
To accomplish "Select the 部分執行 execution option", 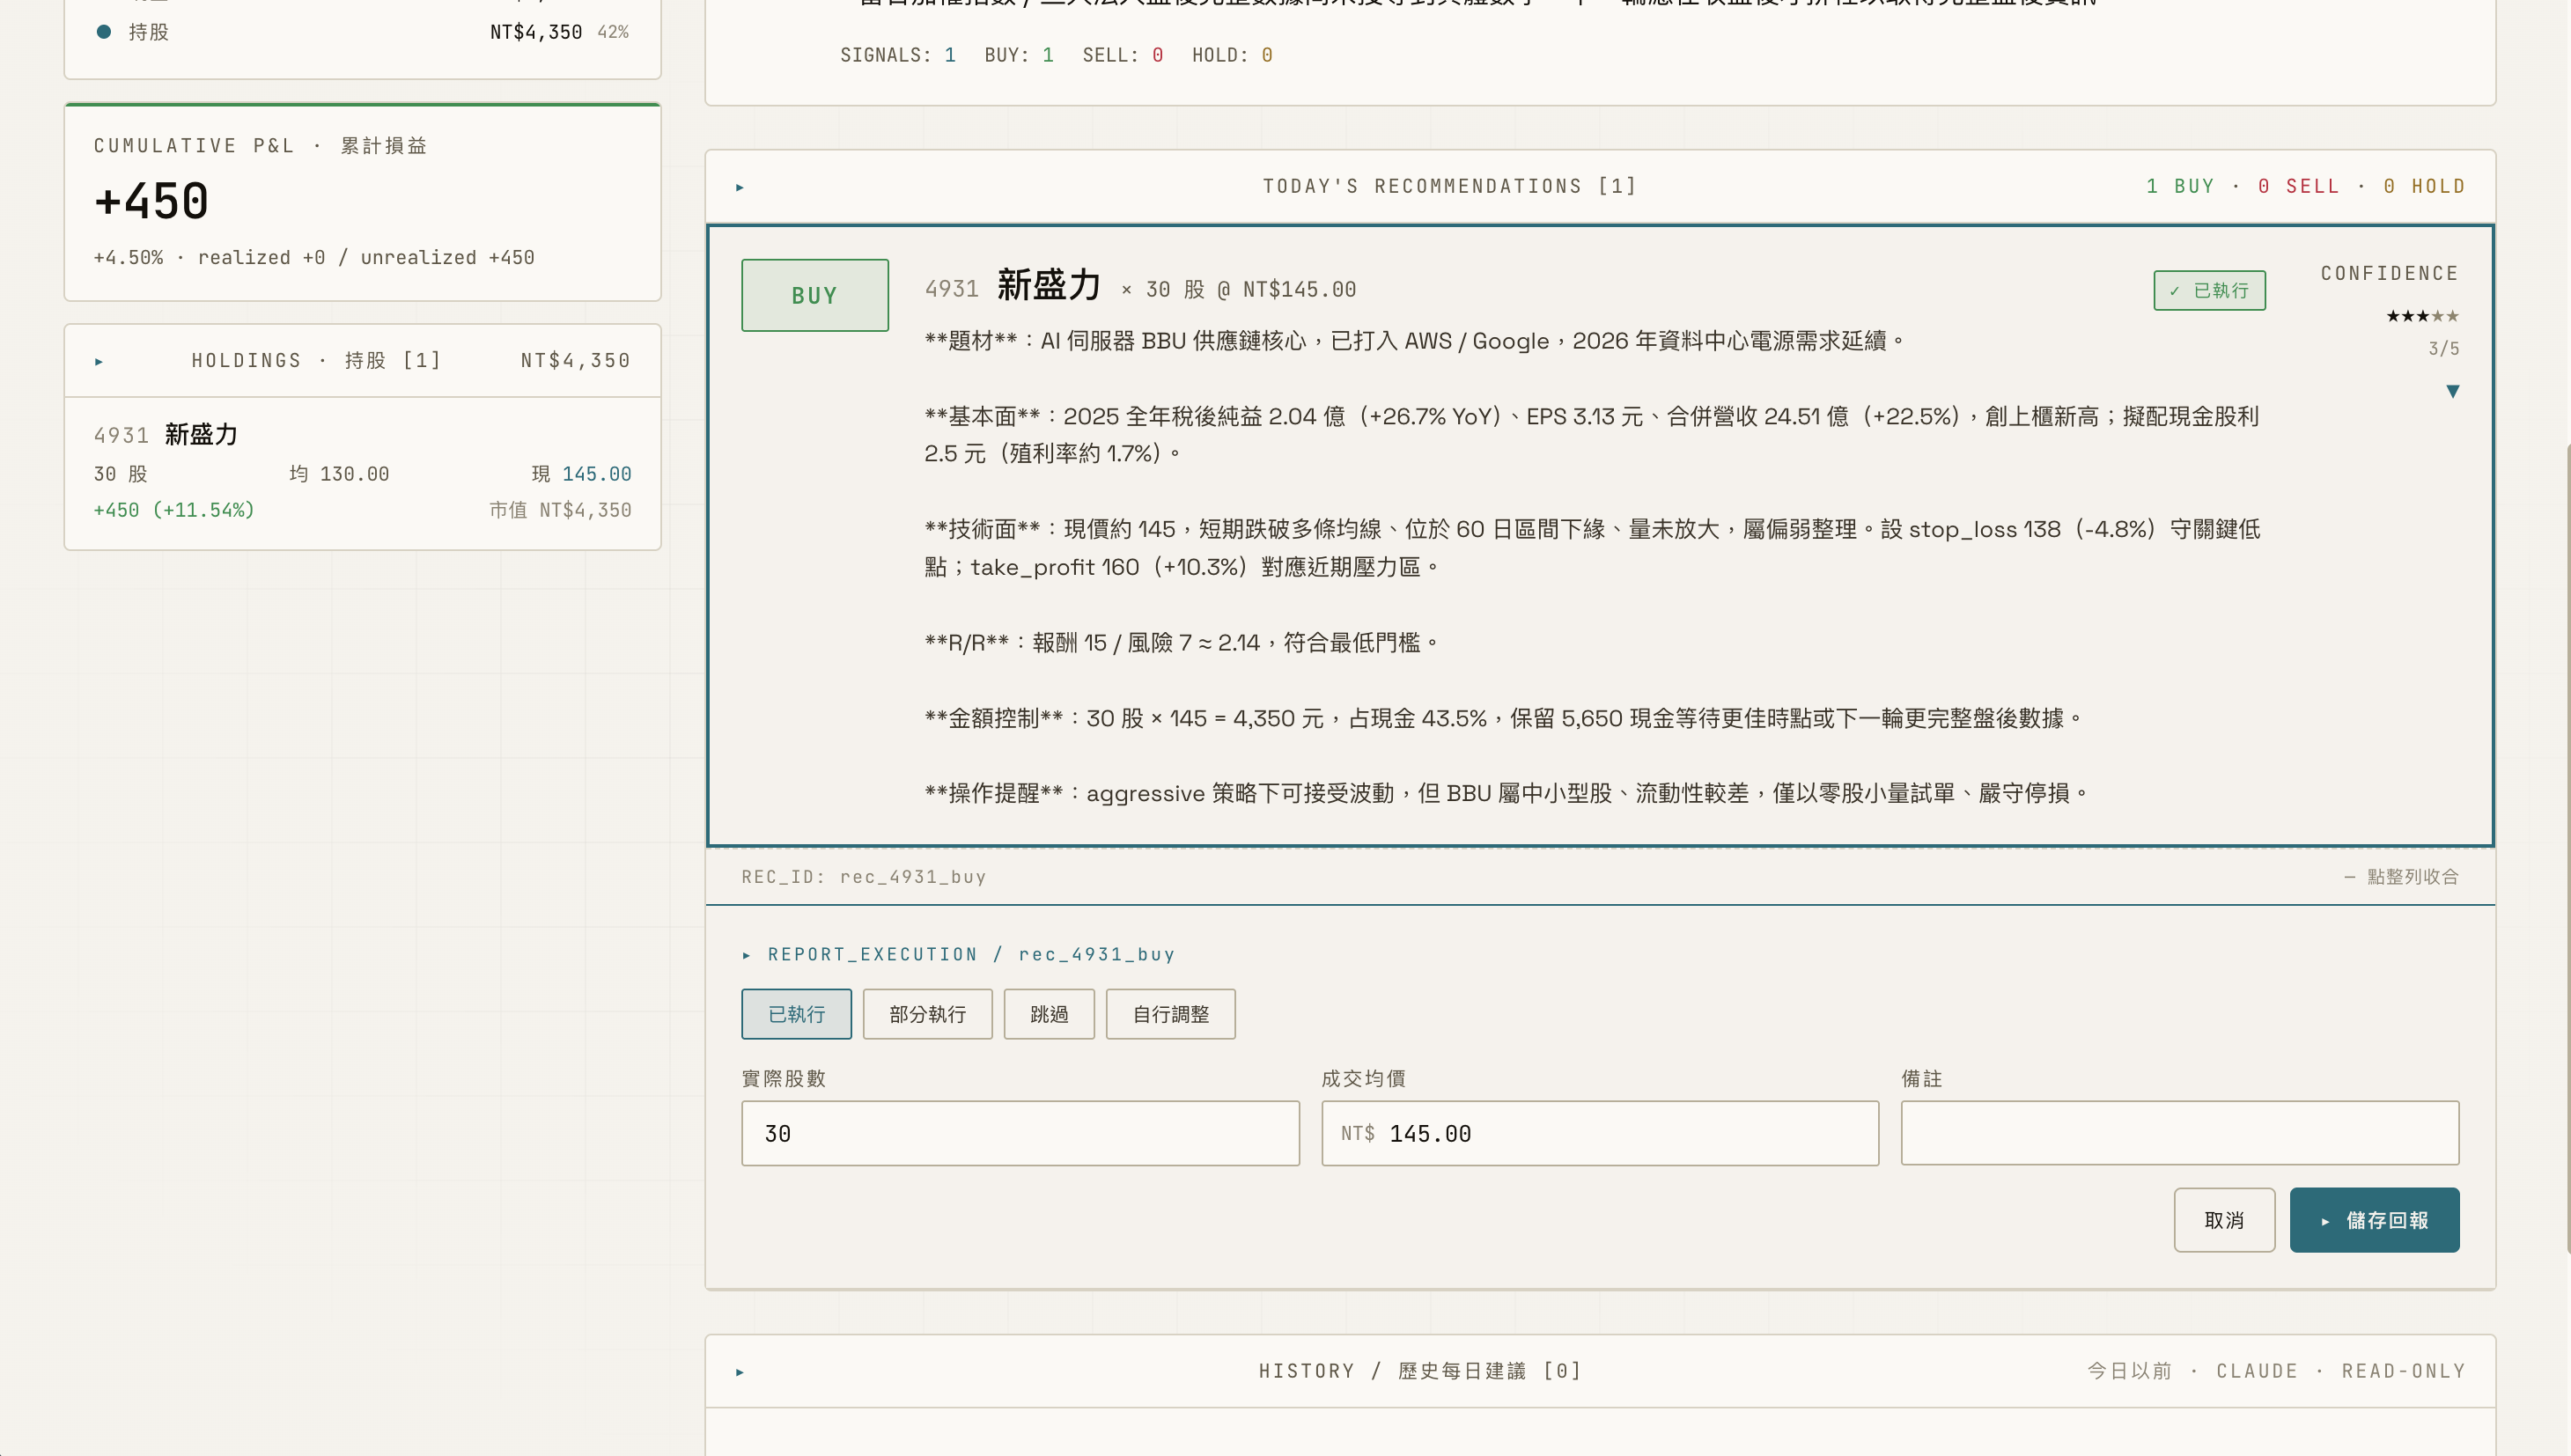I will 926,1014.
